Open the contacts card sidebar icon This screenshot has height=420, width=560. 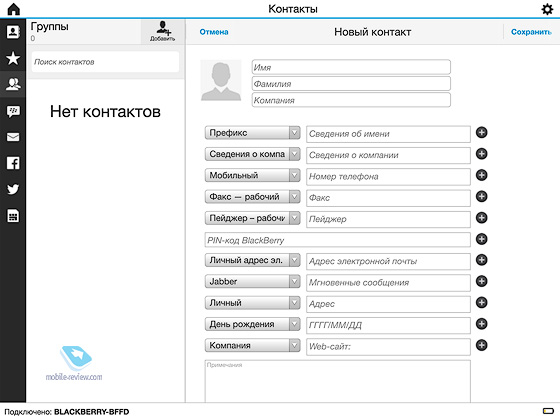pos(13,32)
